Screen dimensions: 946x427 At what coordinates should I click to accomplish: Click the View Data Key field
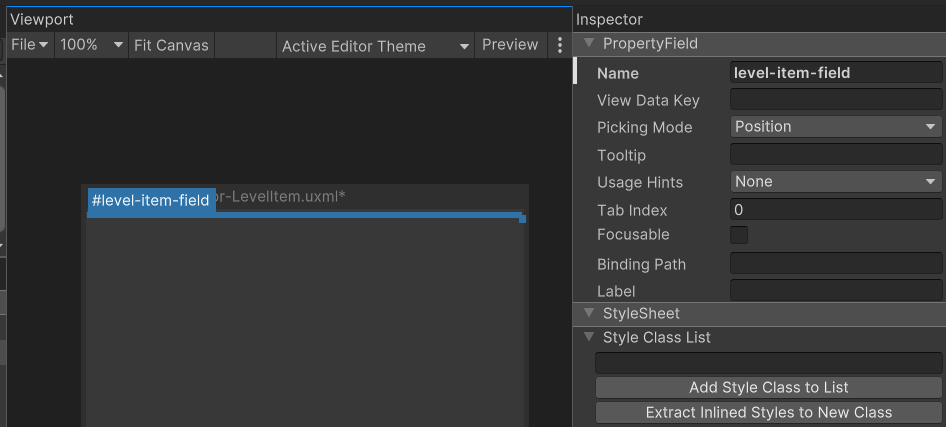pos(836,100)
